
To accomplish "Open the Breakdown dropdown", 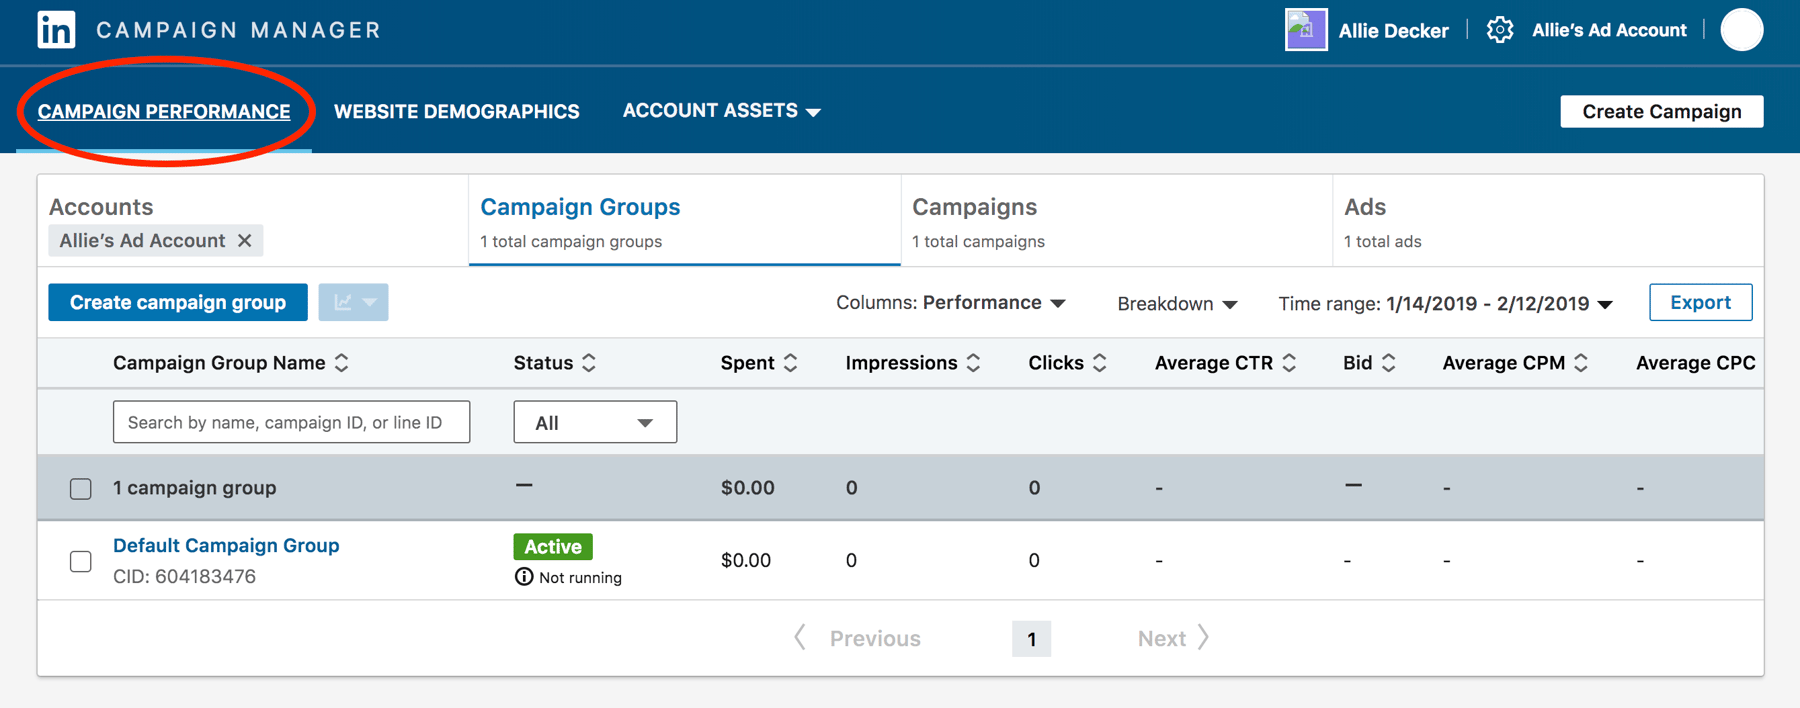I will point(1177,304).
